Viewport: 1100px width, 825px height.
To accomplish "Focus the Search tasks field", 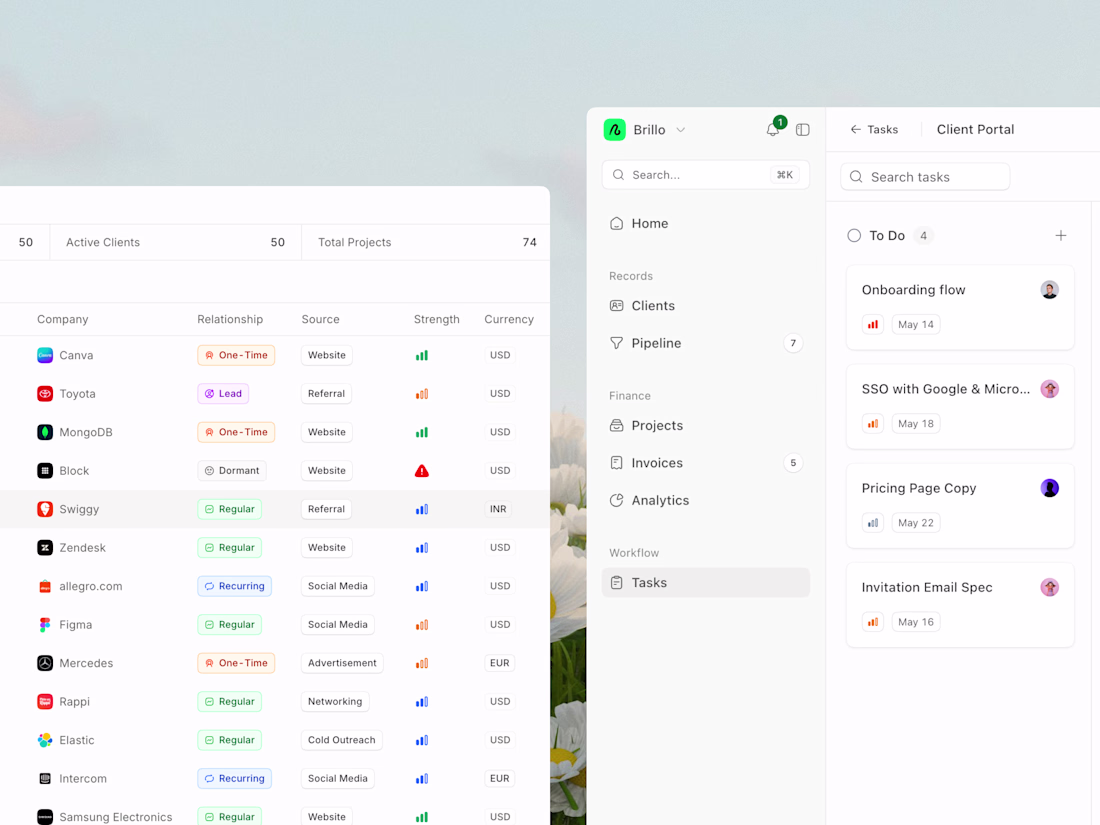I will 925,177.
